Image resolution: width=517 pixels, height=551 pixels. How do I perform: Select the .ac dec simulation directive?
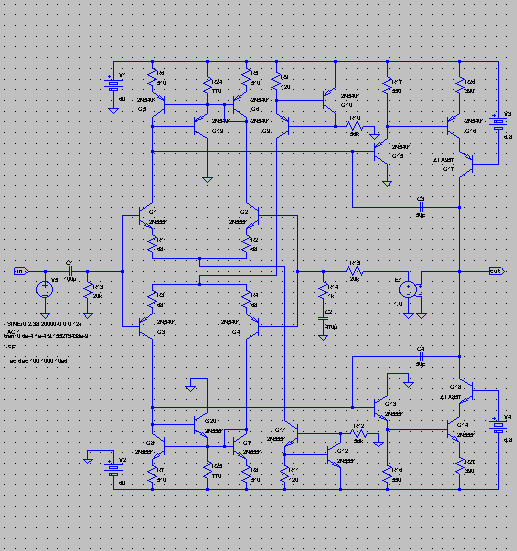click(38, 361)
